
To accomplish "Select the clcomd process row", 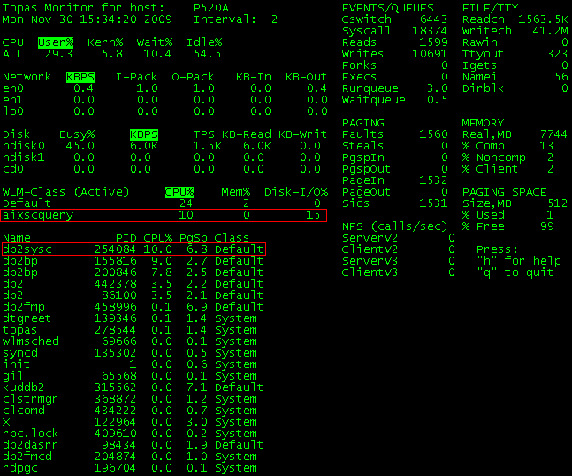I will click(130, 410).
